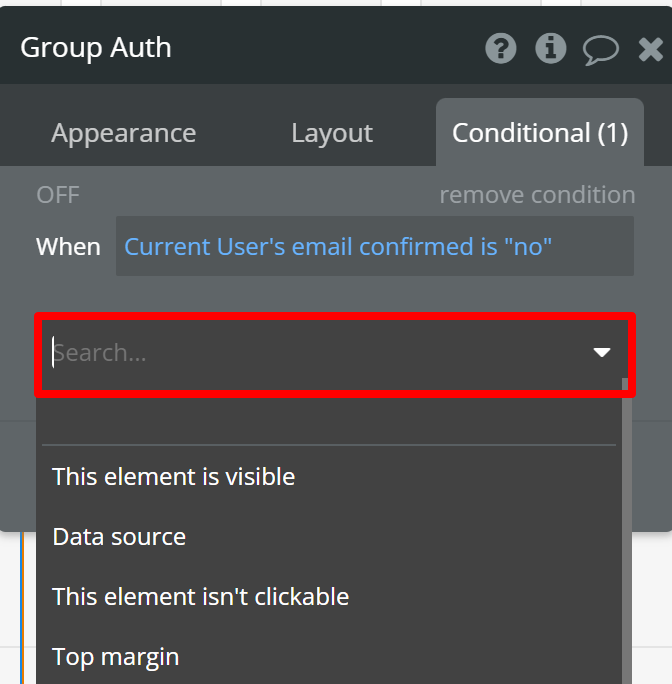Click the remove condition link
The image size is (672, 684).
pyautogui.click(x=537, y=195)
